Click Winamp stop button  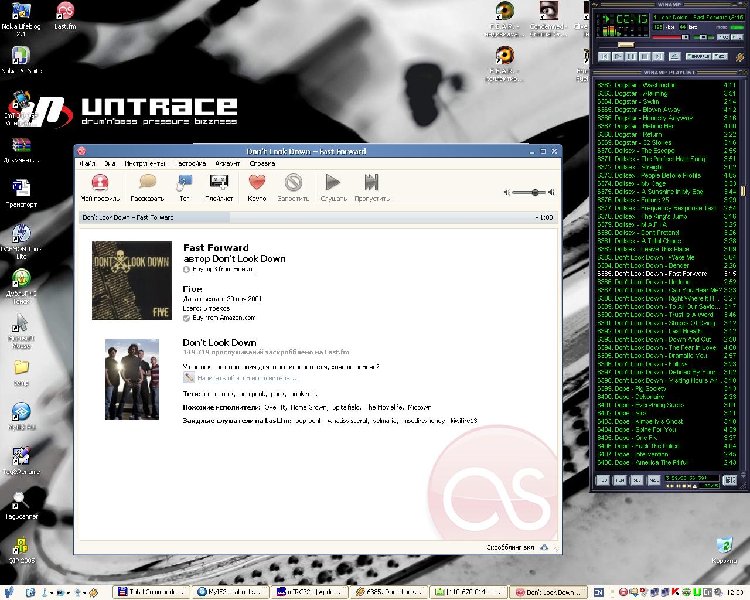point(645,56)
